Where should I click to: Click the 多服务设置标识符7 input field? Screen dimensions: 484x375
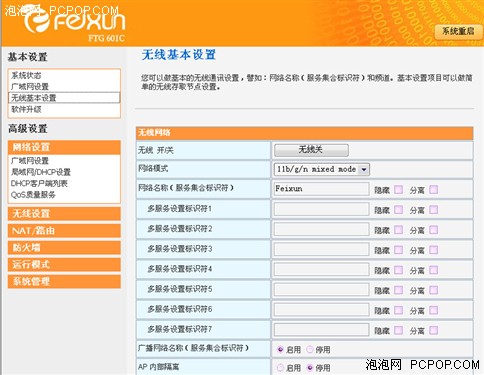321,330
